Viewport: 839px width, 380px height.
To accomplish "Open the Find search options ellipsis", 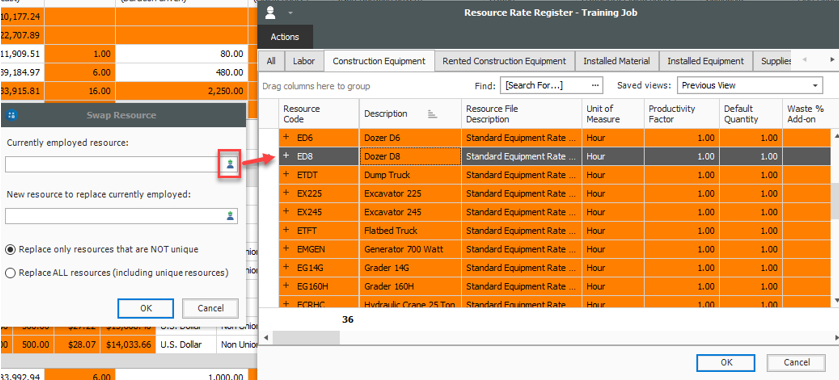I will tap(594, 86).
